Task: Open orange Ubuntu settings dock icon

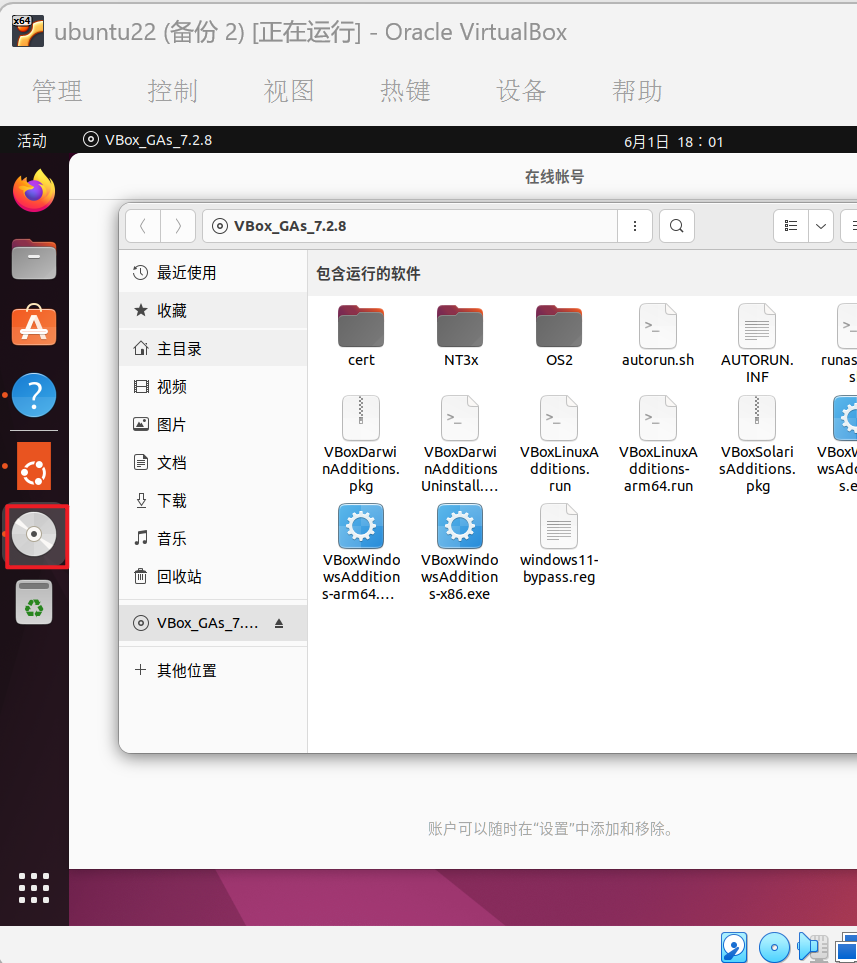Action: point(34,466)
